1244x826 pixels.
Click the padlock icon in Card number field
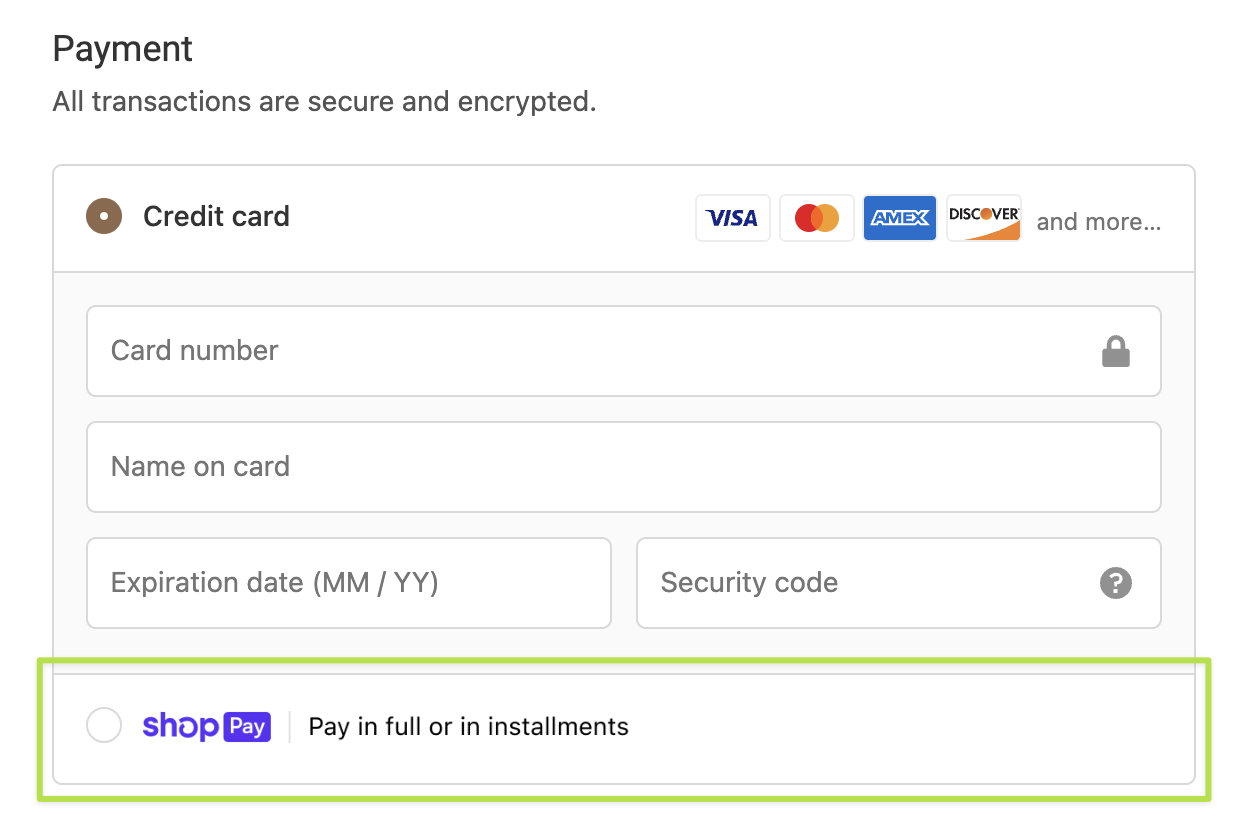coord(1116,351)
